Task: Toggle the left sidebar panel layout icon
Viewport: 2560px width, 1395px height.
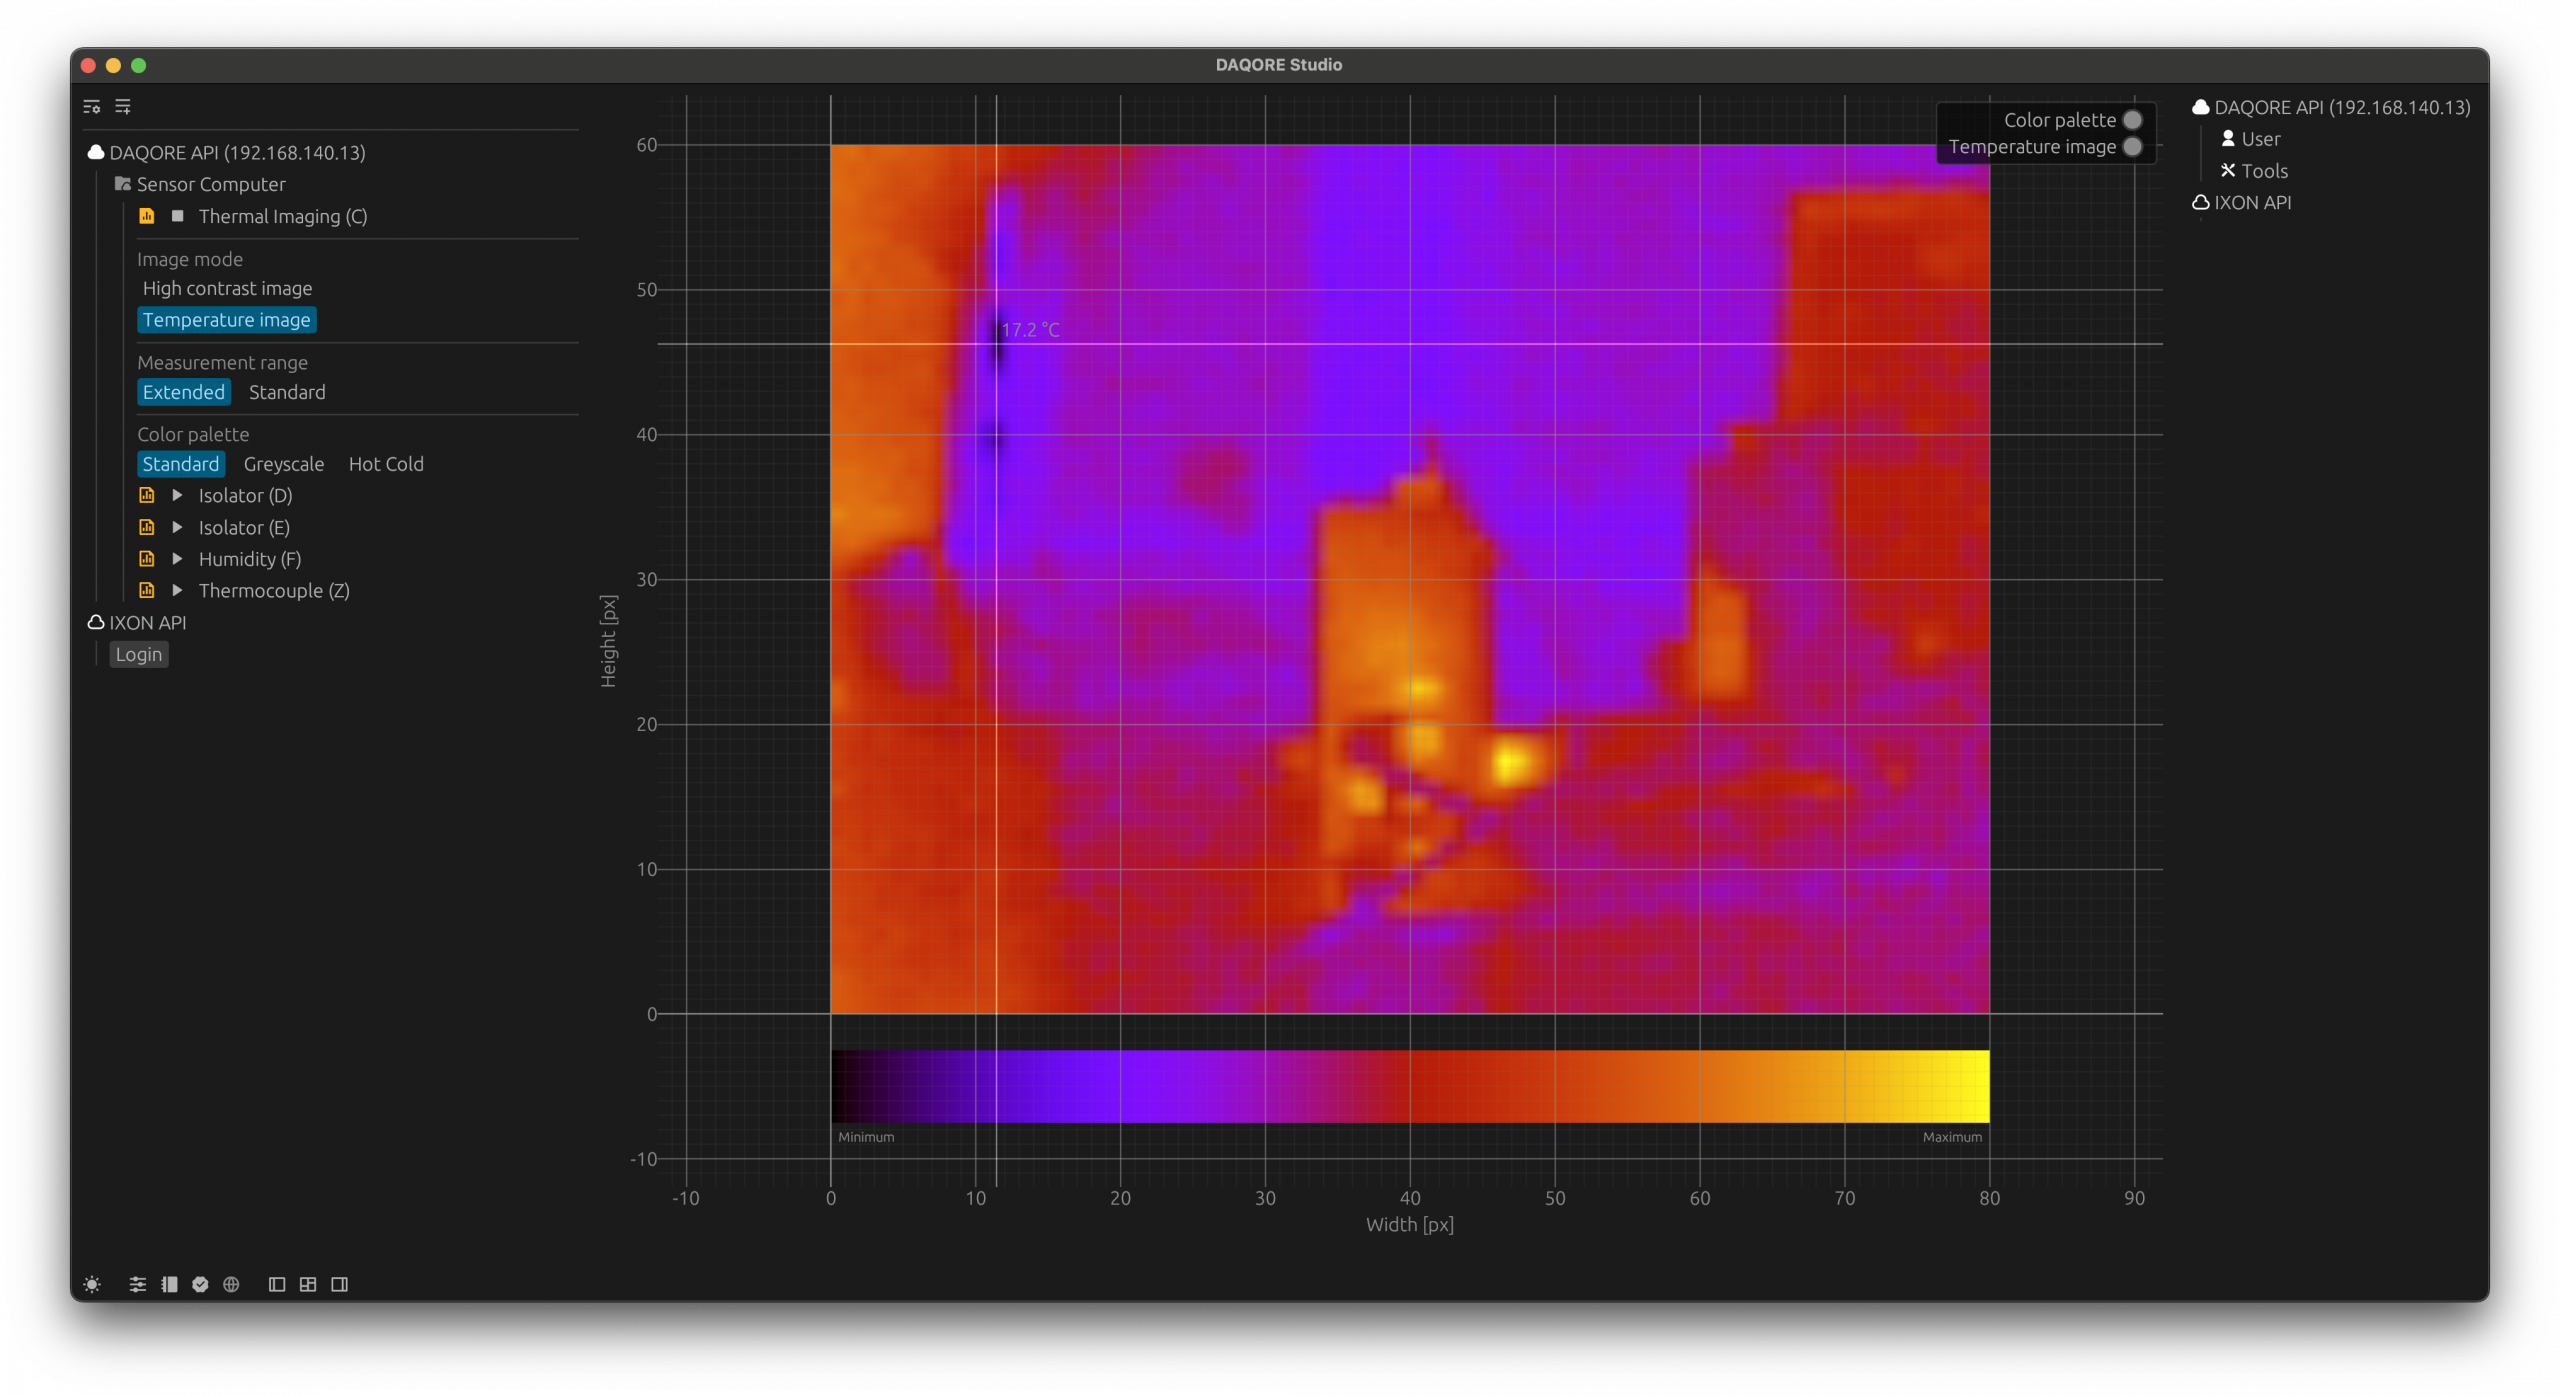Action: point(277,1284)
